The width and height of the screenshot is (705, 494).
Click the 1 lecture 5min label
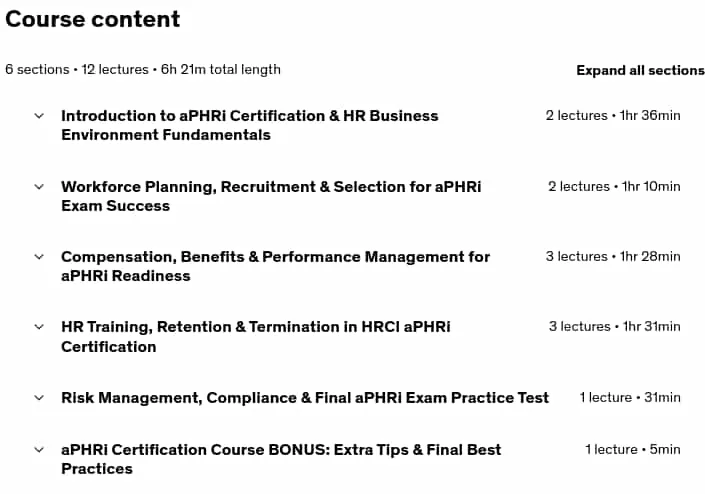pos(633,449)
